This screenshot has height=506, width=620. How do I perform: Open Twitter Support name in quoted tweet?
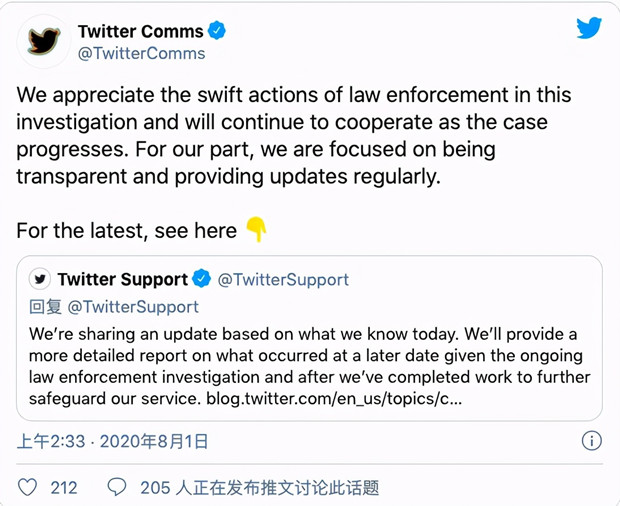coord(123,279)
